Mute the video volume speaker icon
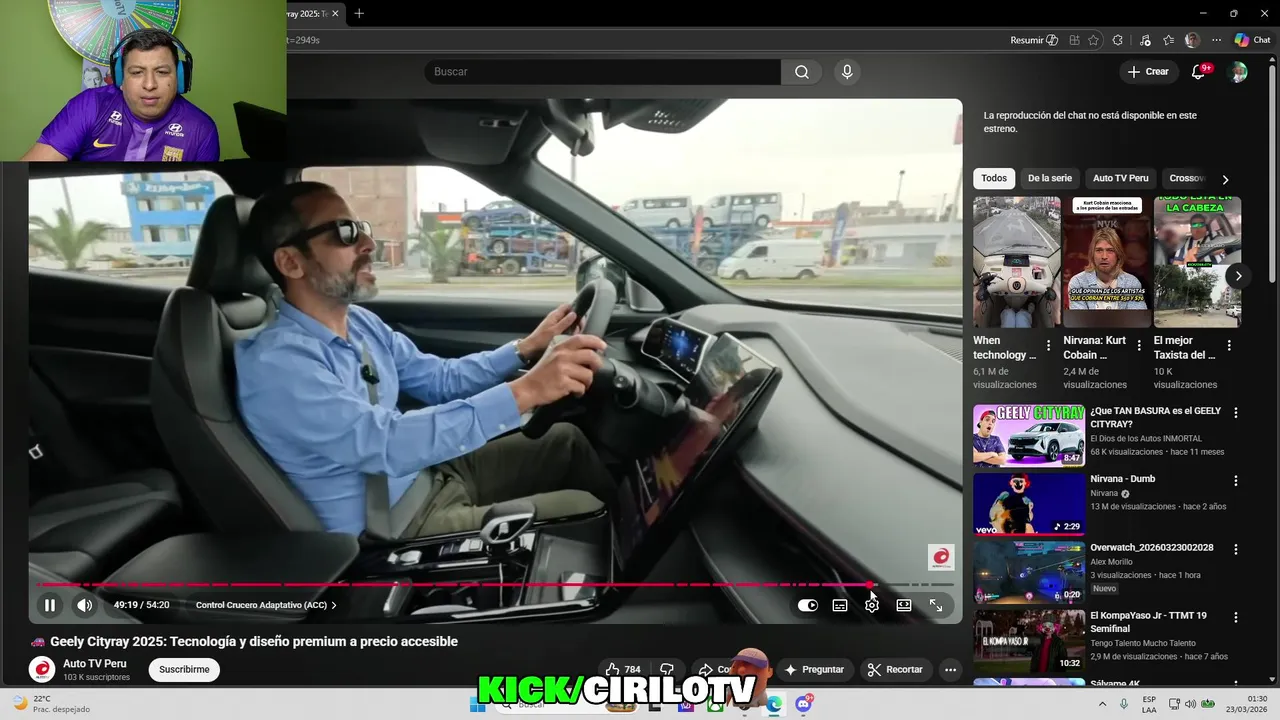Viewport: 1280px width, 720px height. (85, 605)
